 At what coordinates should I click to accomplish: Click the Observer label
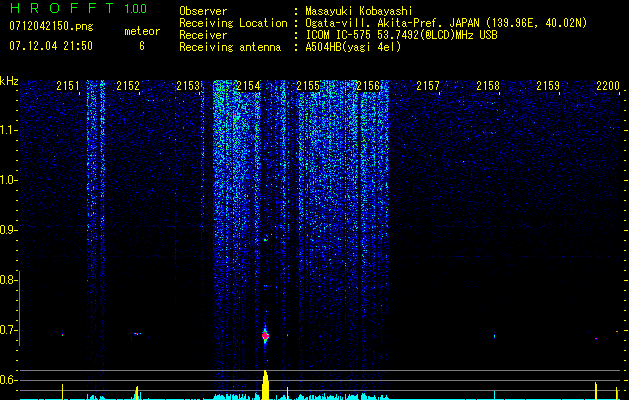pos(203,11)
